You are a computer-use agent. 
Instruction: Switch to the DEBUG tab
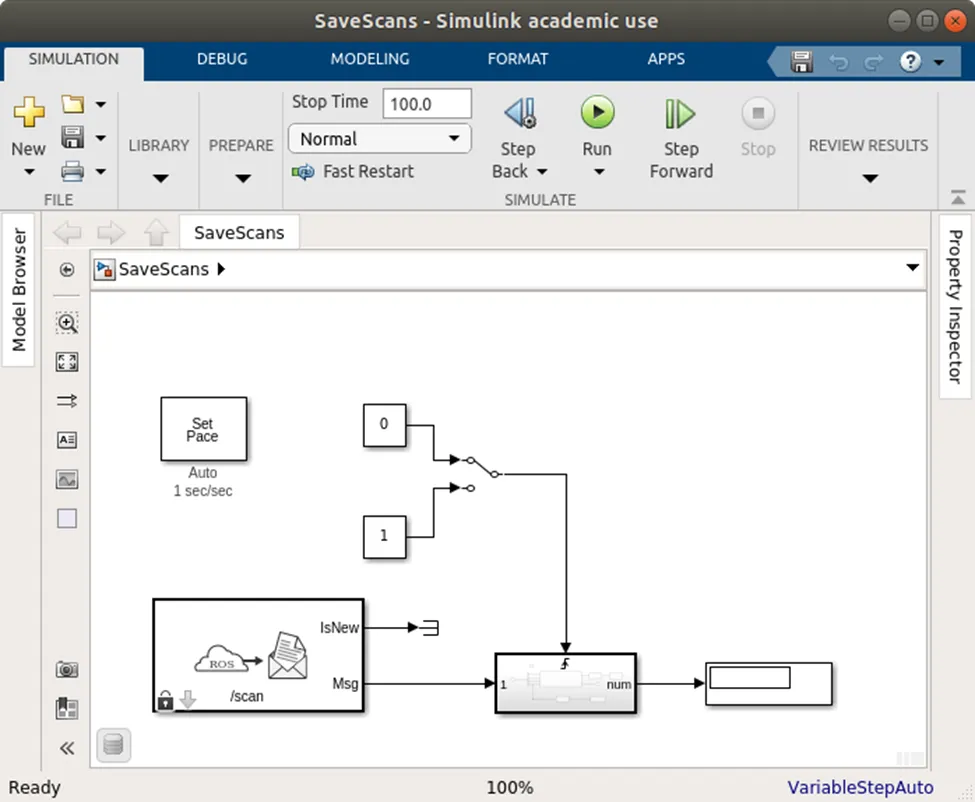pos(222,59)
